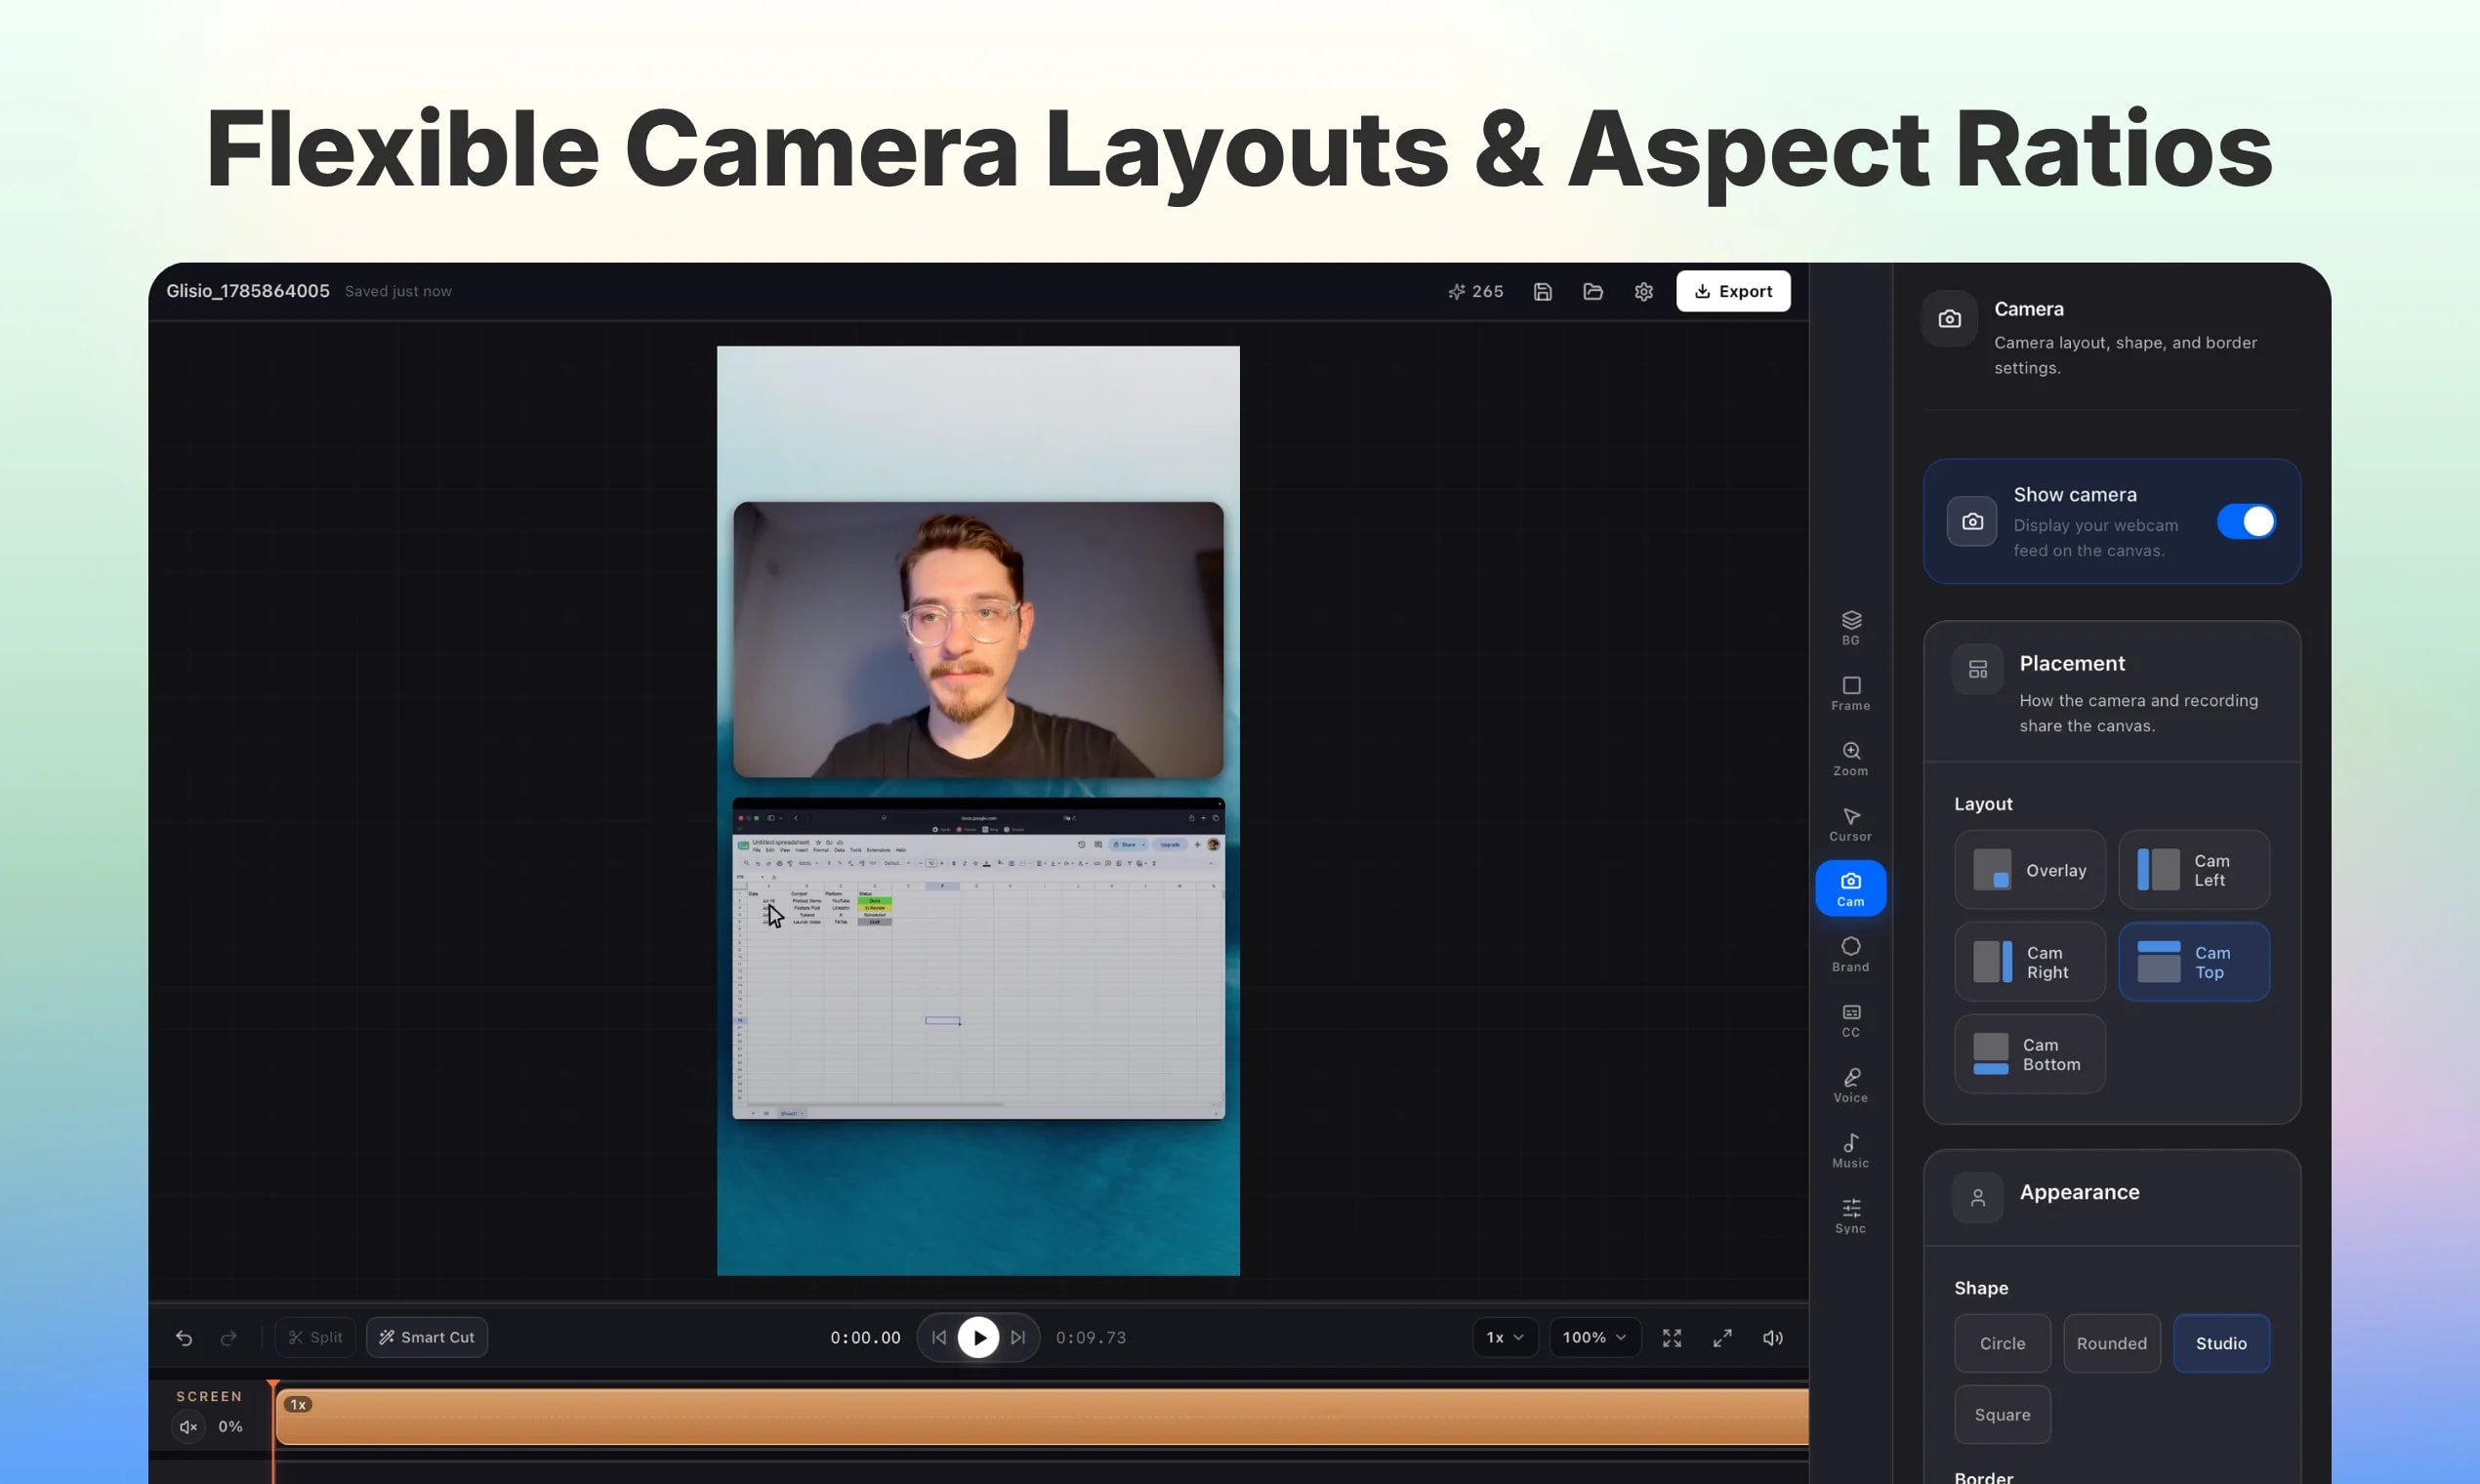Open the Brand panel

[1850, 955]
